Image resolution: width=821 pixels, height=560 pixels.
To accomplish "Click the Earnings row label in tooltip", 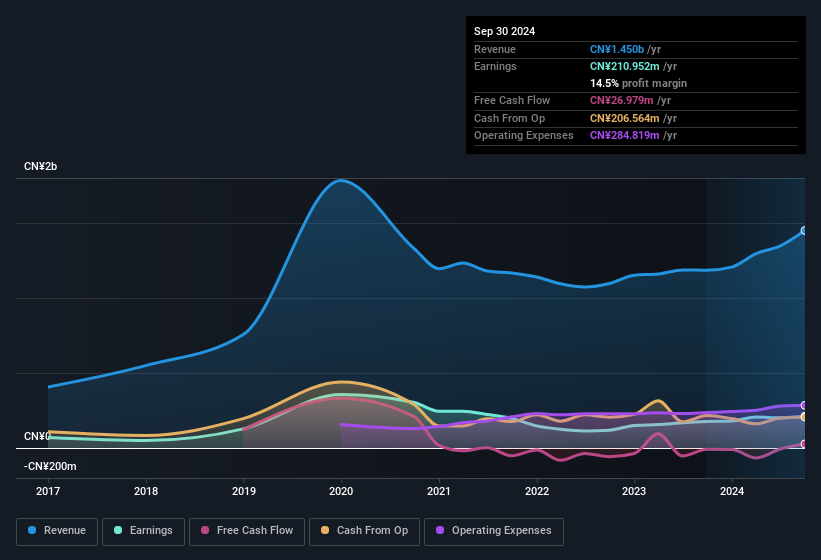I will click(x=495, y=66).
